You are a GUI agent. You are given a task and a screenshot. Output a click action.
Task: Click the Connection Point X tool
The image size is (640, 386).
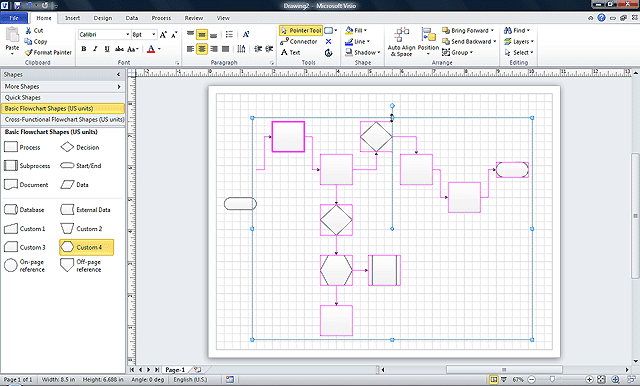(x=329, y=42)
